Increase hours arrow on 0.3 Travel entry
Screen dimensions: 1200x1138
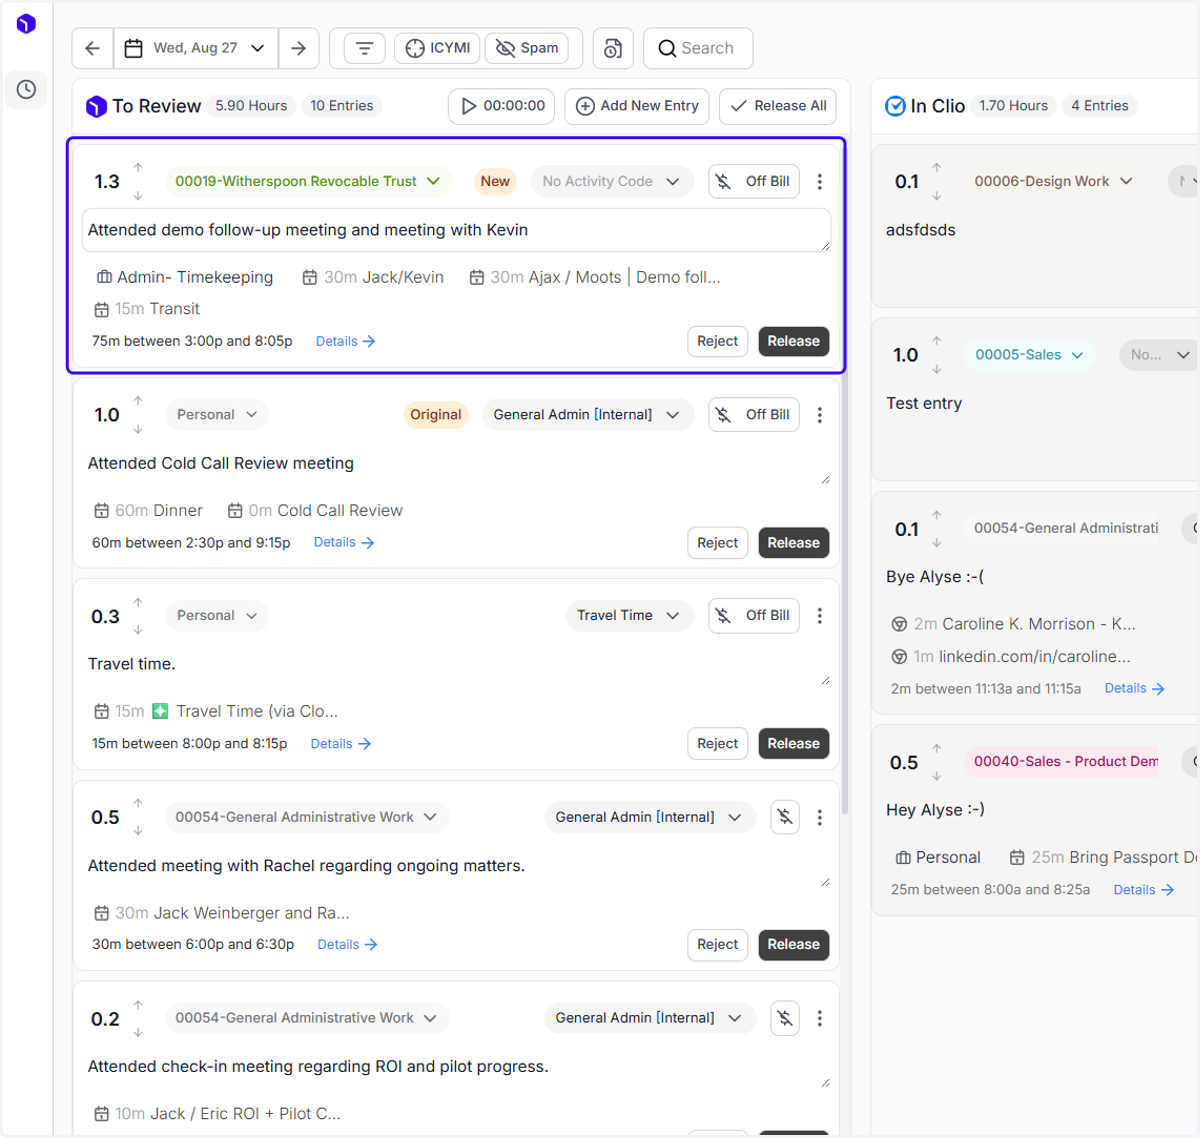pos(138,603)
